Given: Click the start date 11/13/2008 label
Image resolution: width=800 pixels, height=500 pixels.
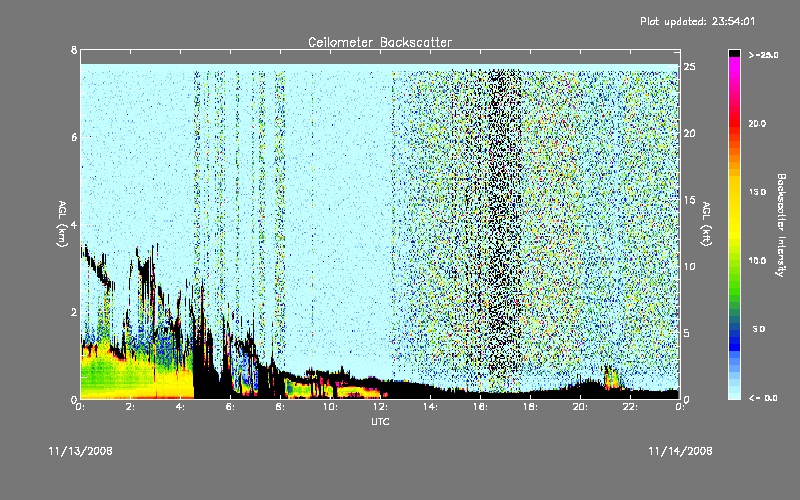Looking at the screenshot, I should click(80, 451).
